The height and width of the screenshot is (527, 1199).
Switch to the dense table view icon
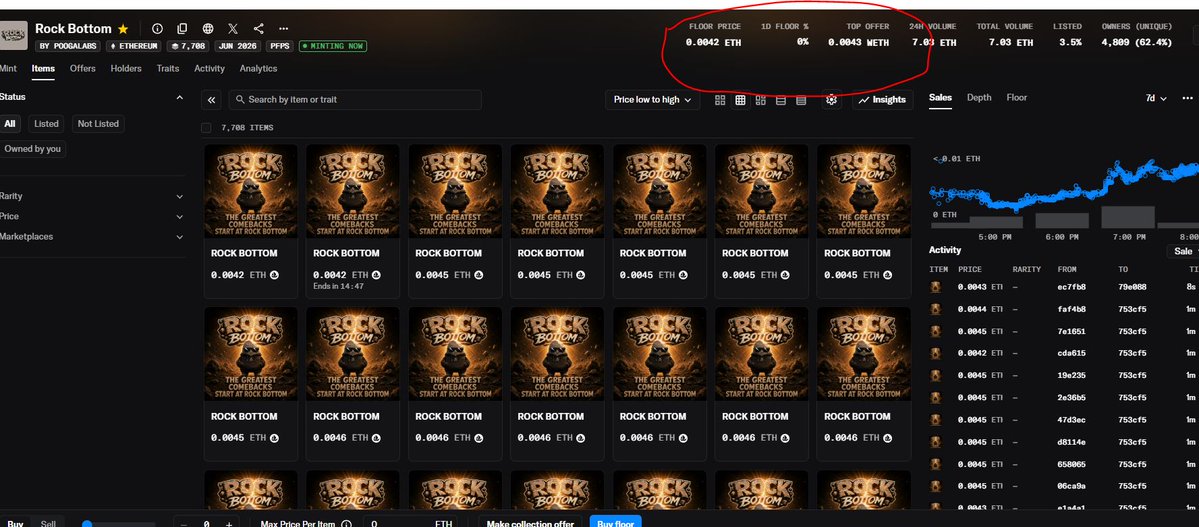pos(801,100)
